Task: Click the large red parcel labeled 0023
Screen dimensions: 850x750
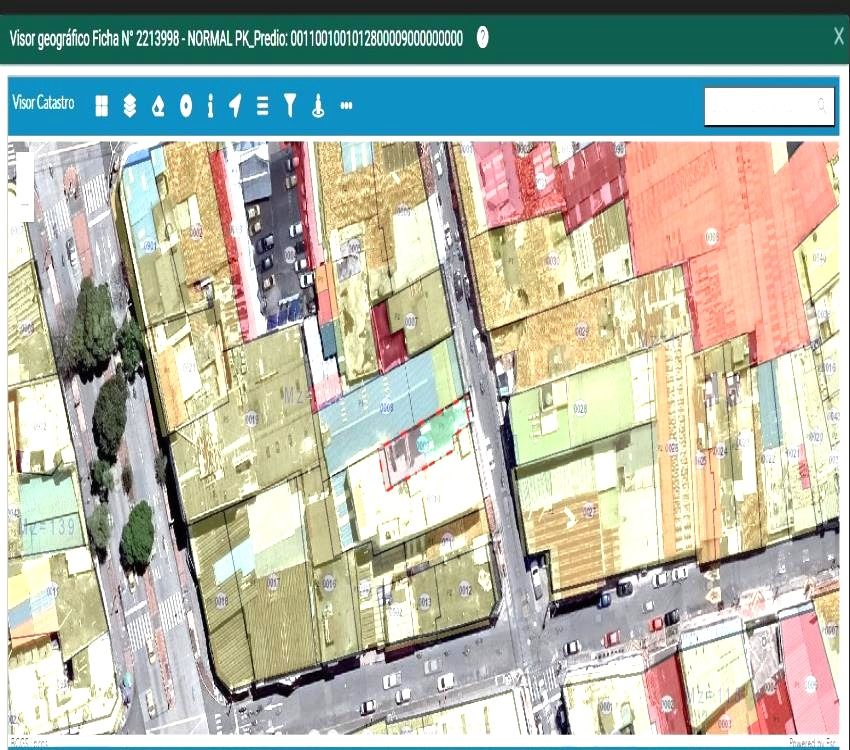Action: (x=711, y=237)
